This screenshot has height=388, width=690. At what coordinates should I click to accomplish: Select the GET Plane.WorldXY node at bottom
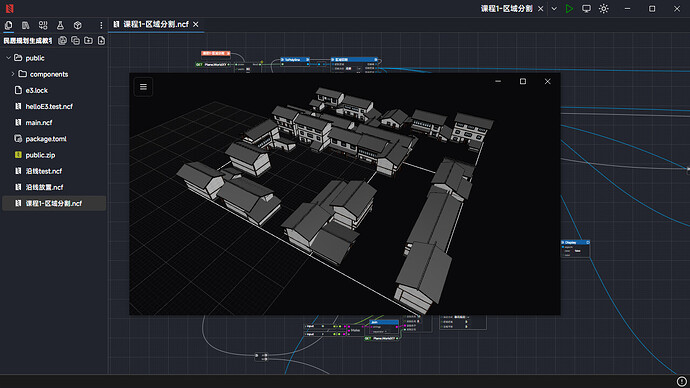(x=382, y=338)
